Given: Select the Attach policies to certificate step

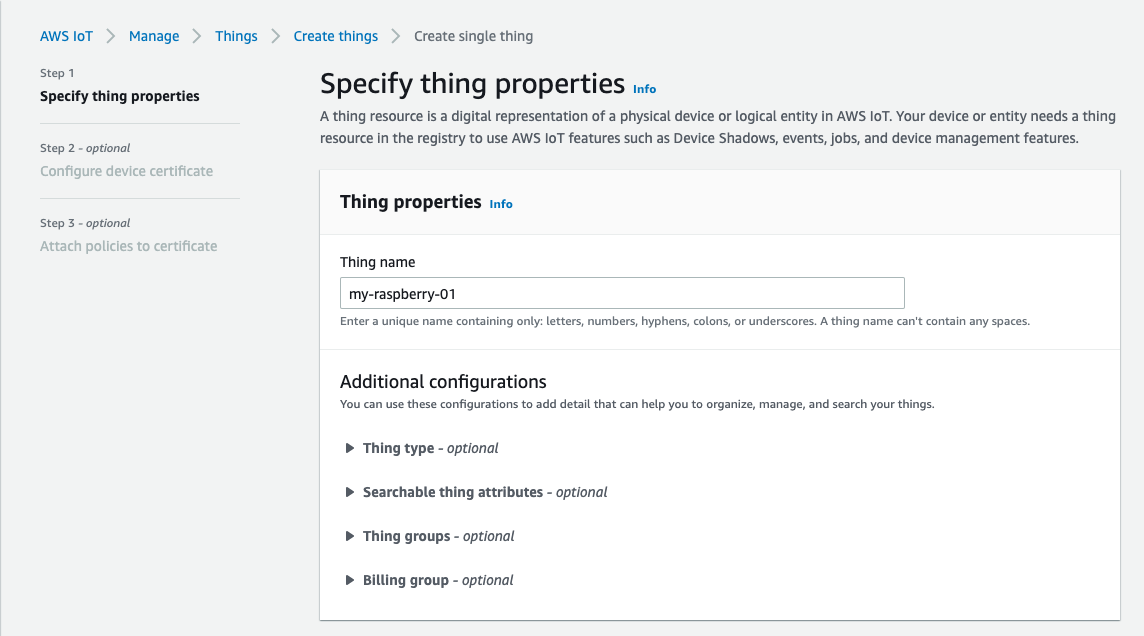Looking at the screenshot, I should point(128,246).
